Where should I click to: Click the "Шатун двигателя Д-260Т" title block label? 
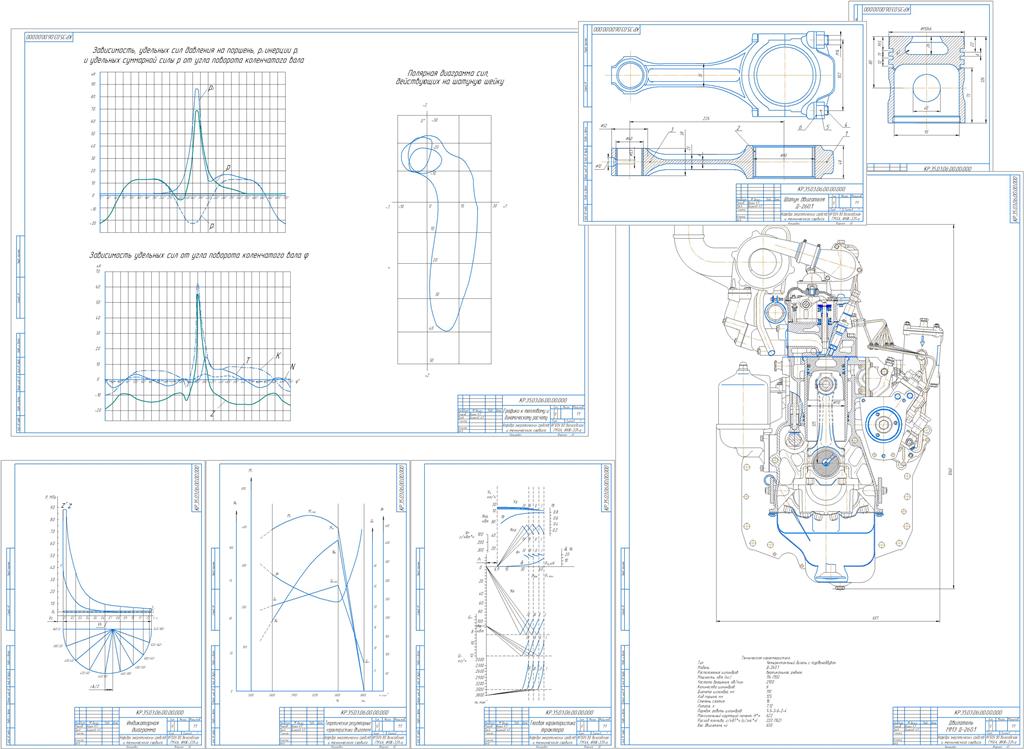pyautogui.click(x=805, y=201)
